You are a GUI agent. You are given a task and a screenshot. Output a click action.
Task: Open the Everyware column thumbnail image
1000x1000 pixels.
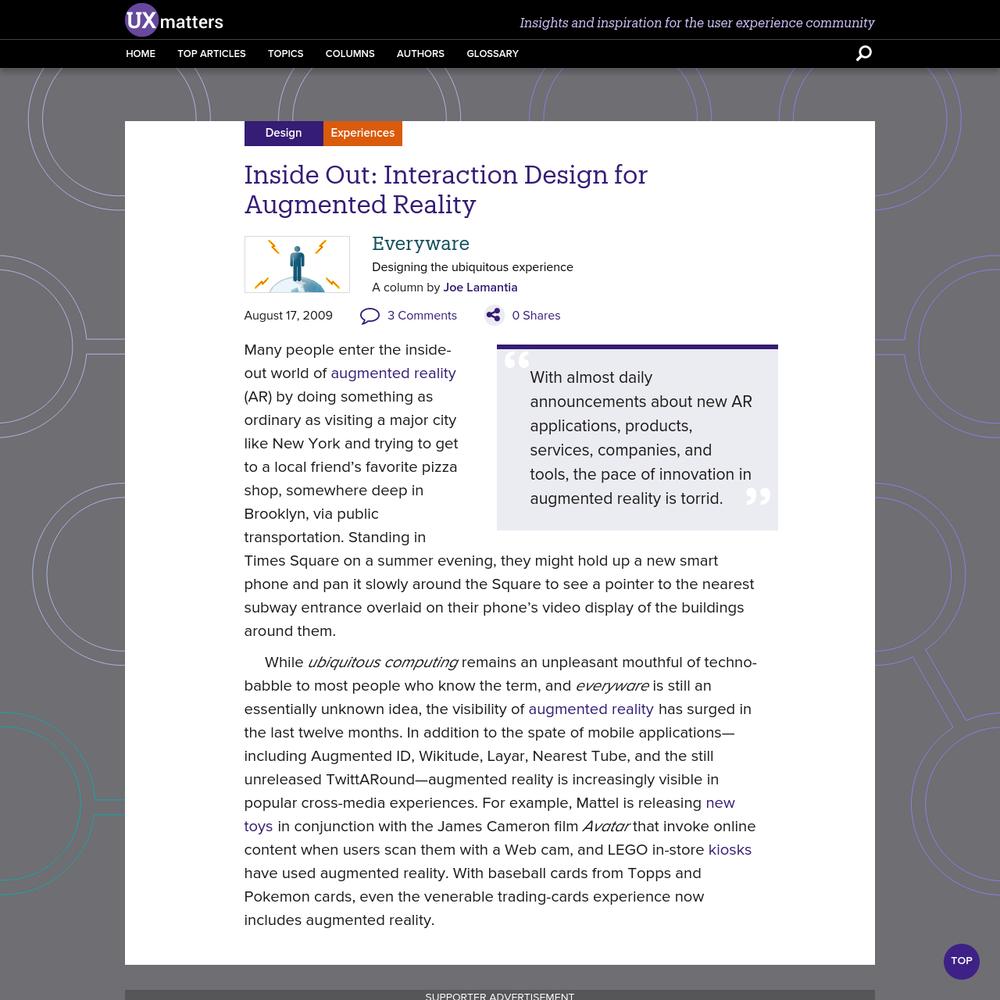(x=297, y=265)
